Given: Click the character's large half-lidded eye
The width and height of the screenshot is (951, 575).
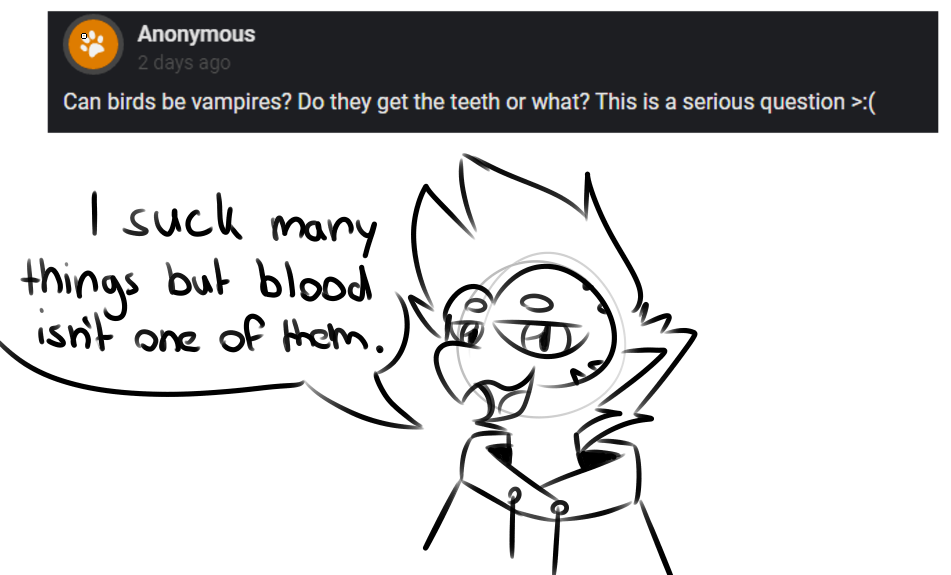Looking at the screenshot, I should point(542,335).
